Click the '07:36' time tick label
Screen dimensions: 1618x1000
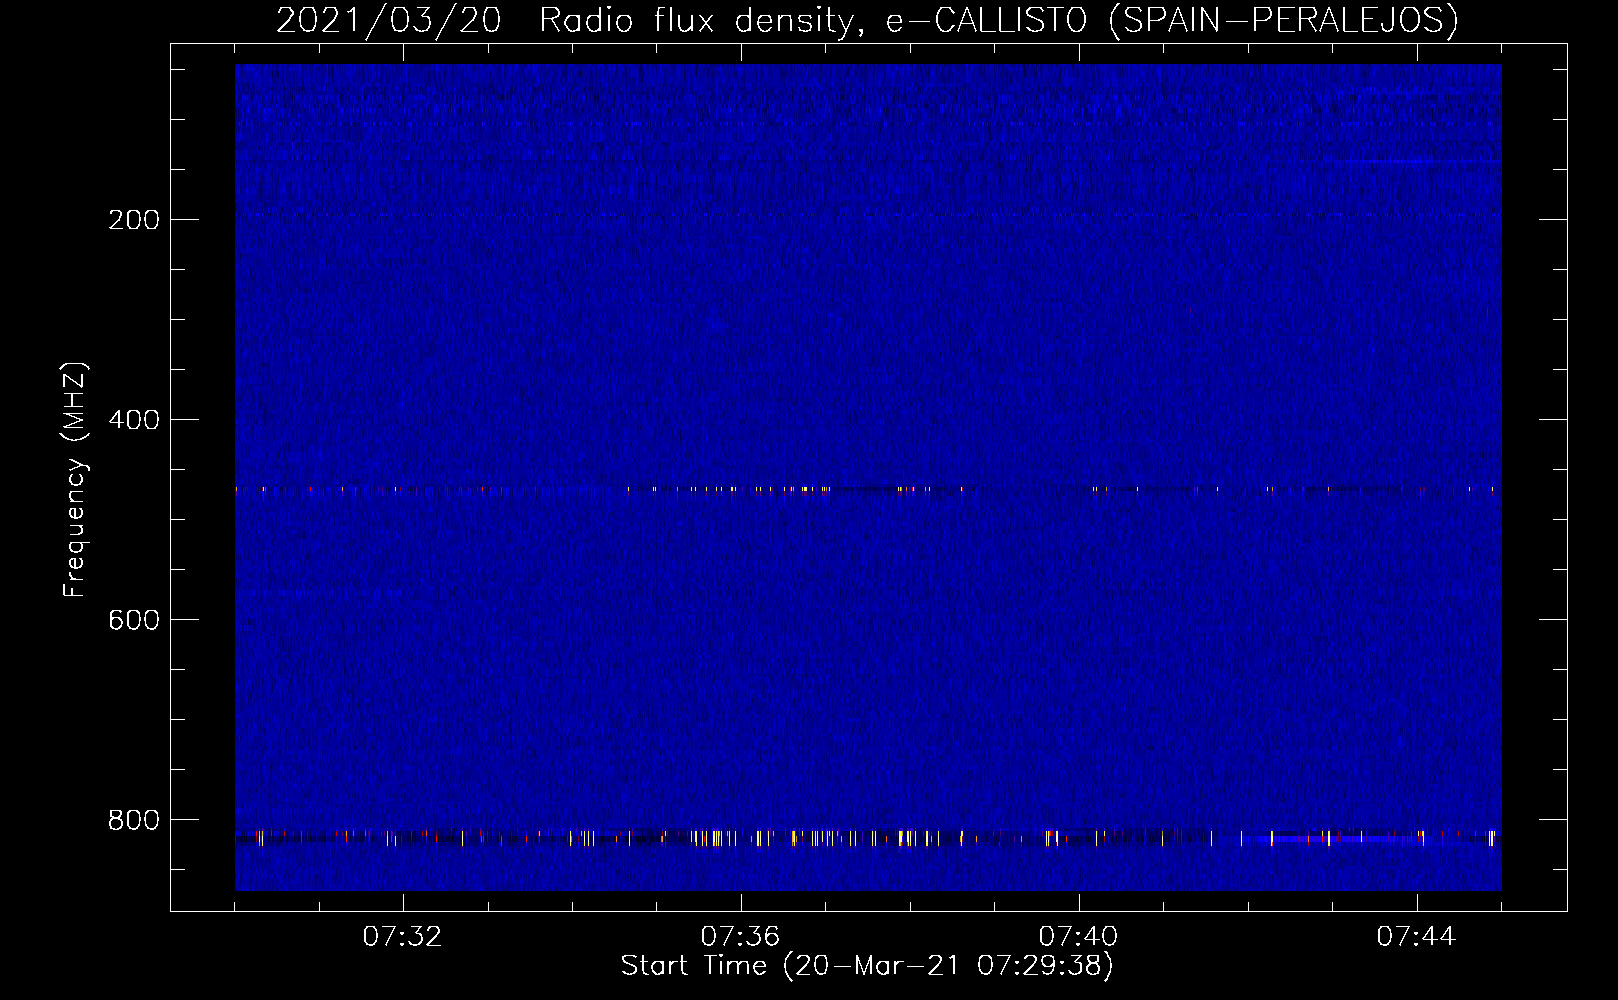tap(740, 937)
